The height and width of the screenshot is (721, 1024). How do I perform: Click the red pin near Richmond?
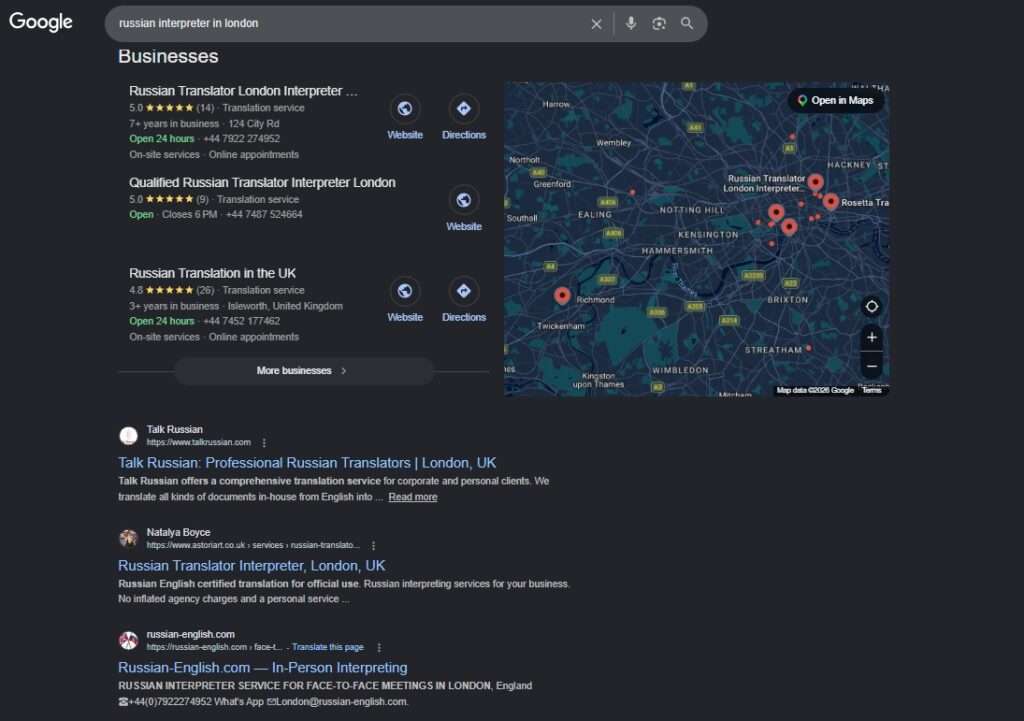[562, 296]
